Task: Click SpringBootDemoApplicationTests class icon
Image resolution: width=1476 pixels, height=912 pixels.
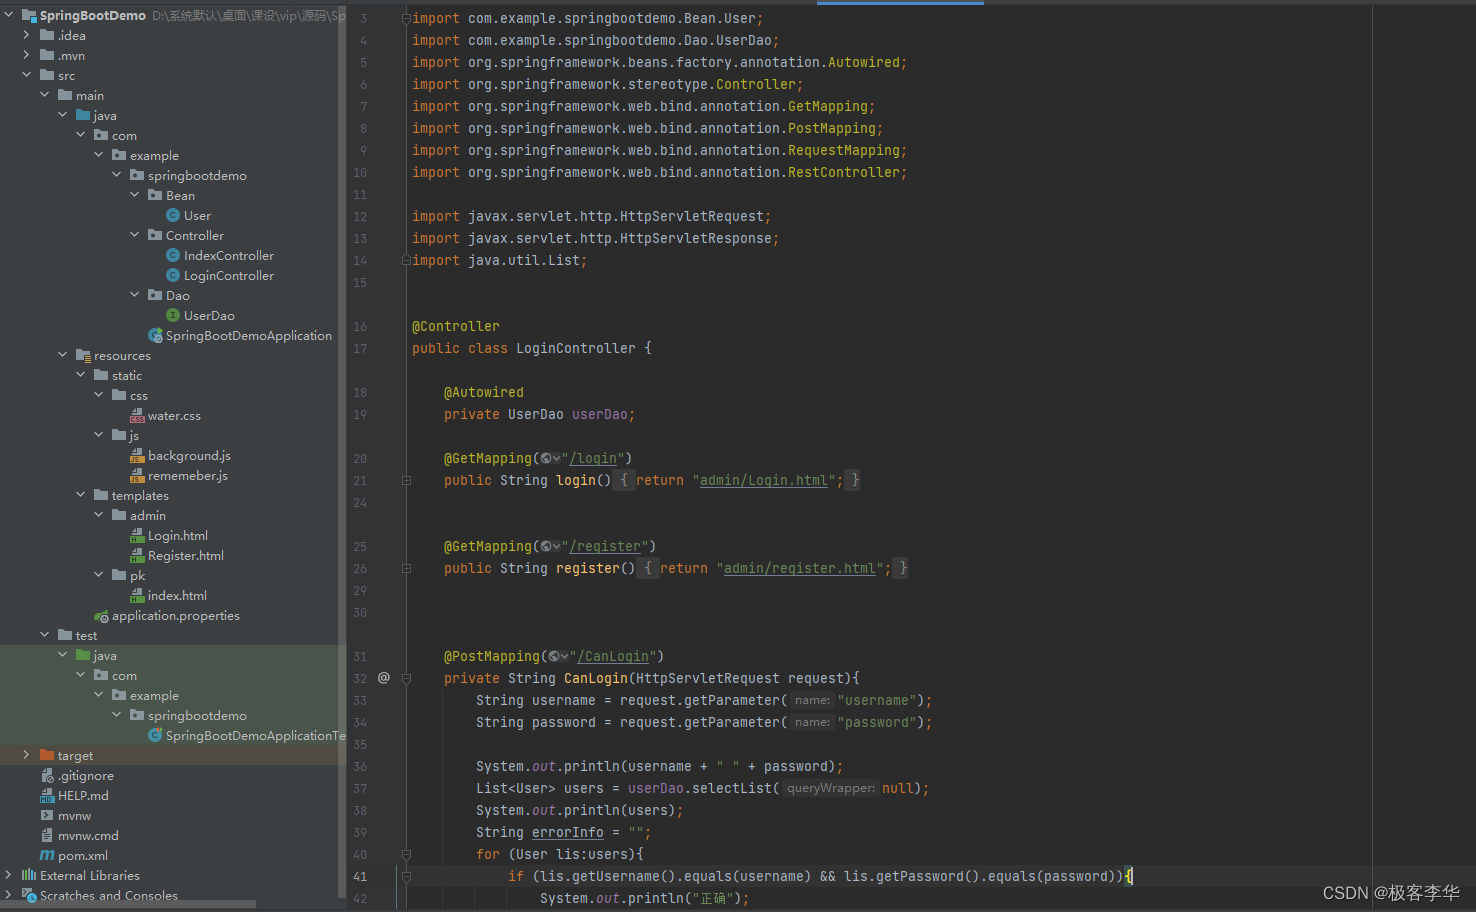Action: (x=155, y=735)
